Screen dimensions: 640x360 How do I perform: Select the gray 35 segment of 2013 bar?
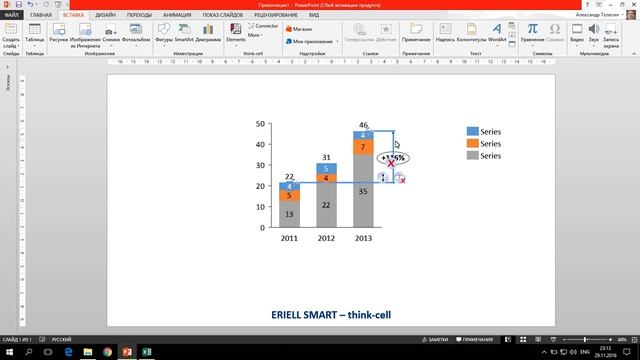pos(363,191)
